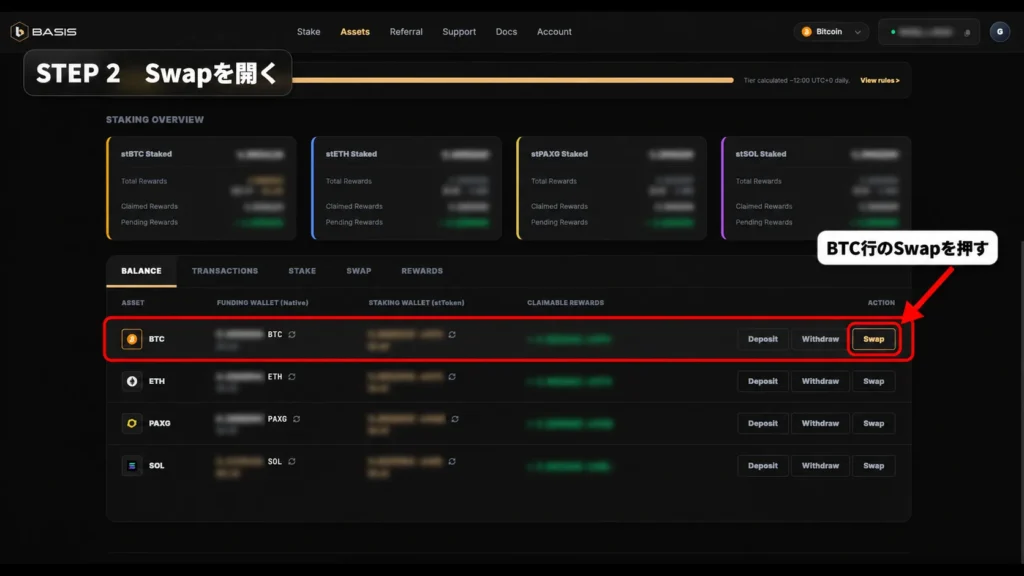This screenshot has height=576, width=1024.
Task: Click the STAKING WALLET (stToken) column header
Action: tap(416, 302)
